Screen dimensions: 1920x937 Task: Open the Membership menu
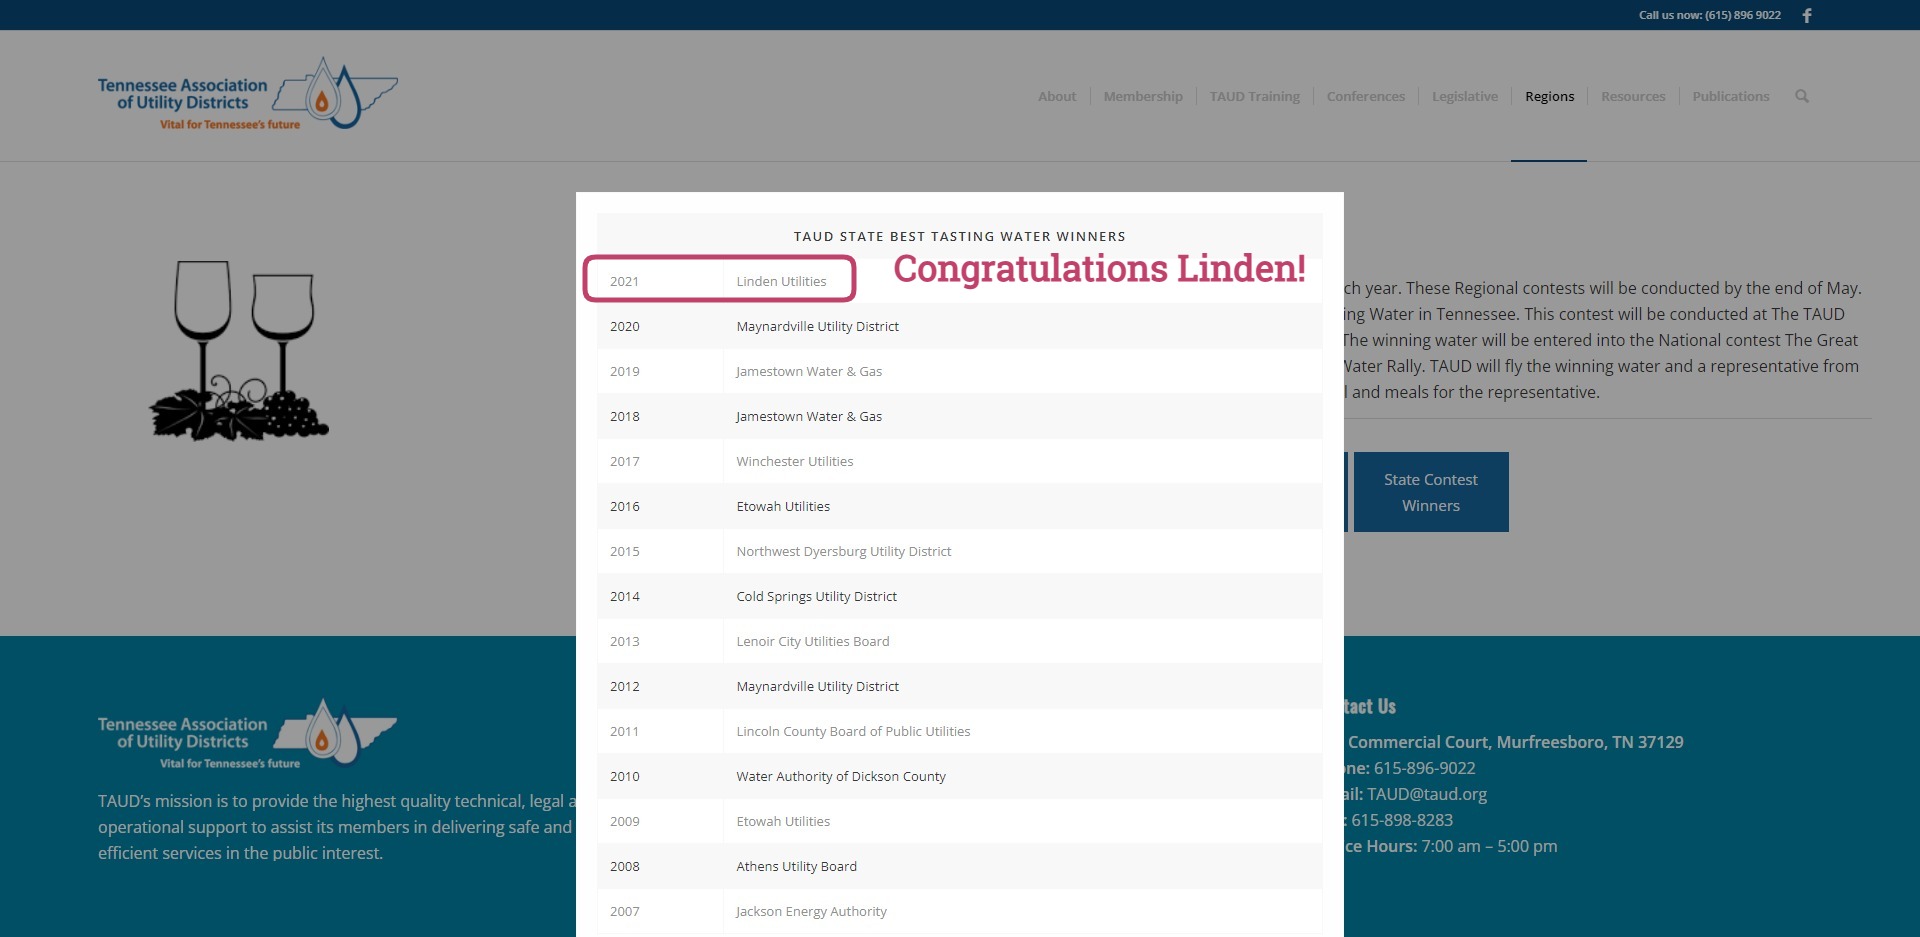[1143, 96]
